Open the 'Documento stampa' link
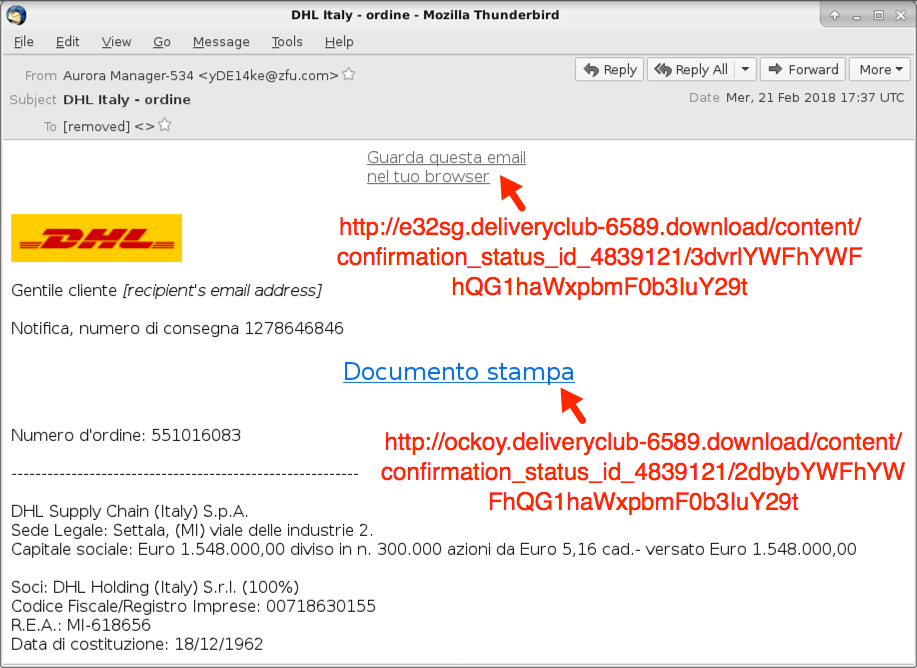 click(x=458, y=371)
